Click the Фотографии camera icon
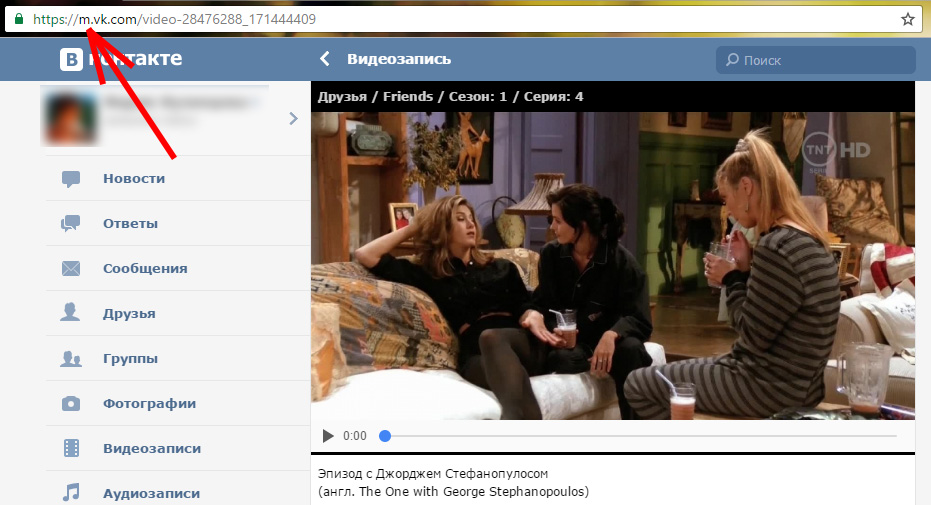Screen dimensions: 931x505 tap(71, 404)
